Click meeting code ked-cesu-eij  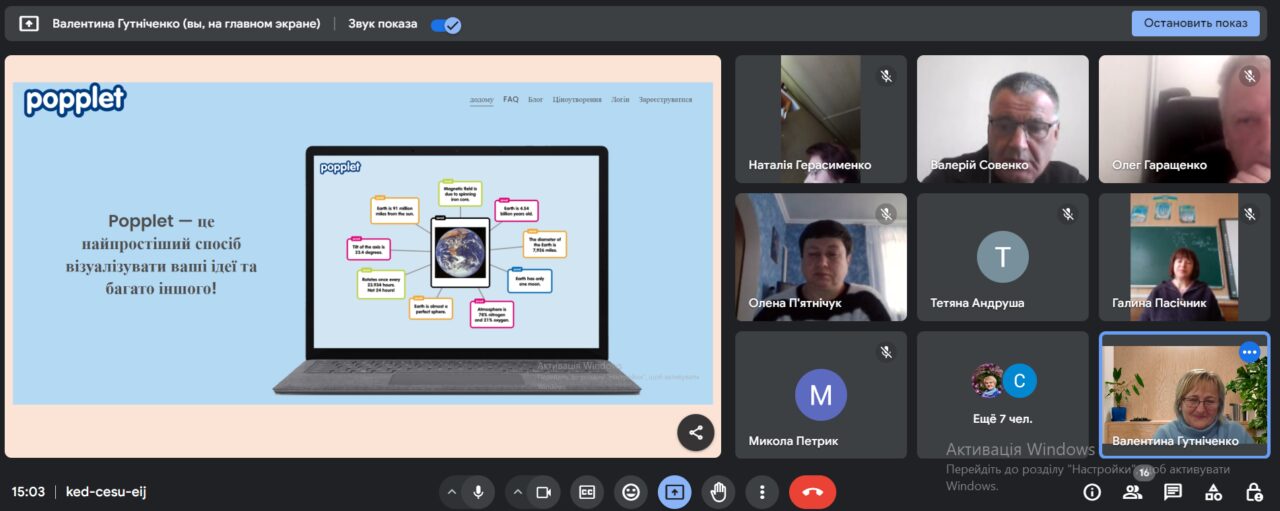tap(106, 492)
